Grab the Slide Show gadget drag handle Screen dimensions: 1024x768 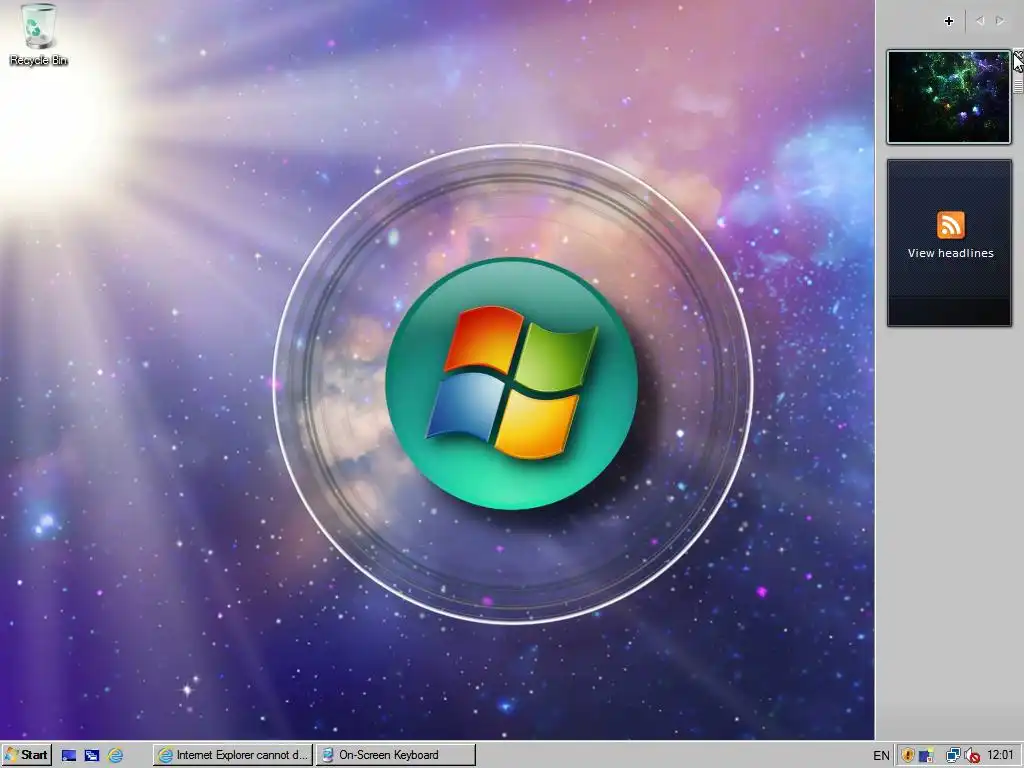[1019, 86]
